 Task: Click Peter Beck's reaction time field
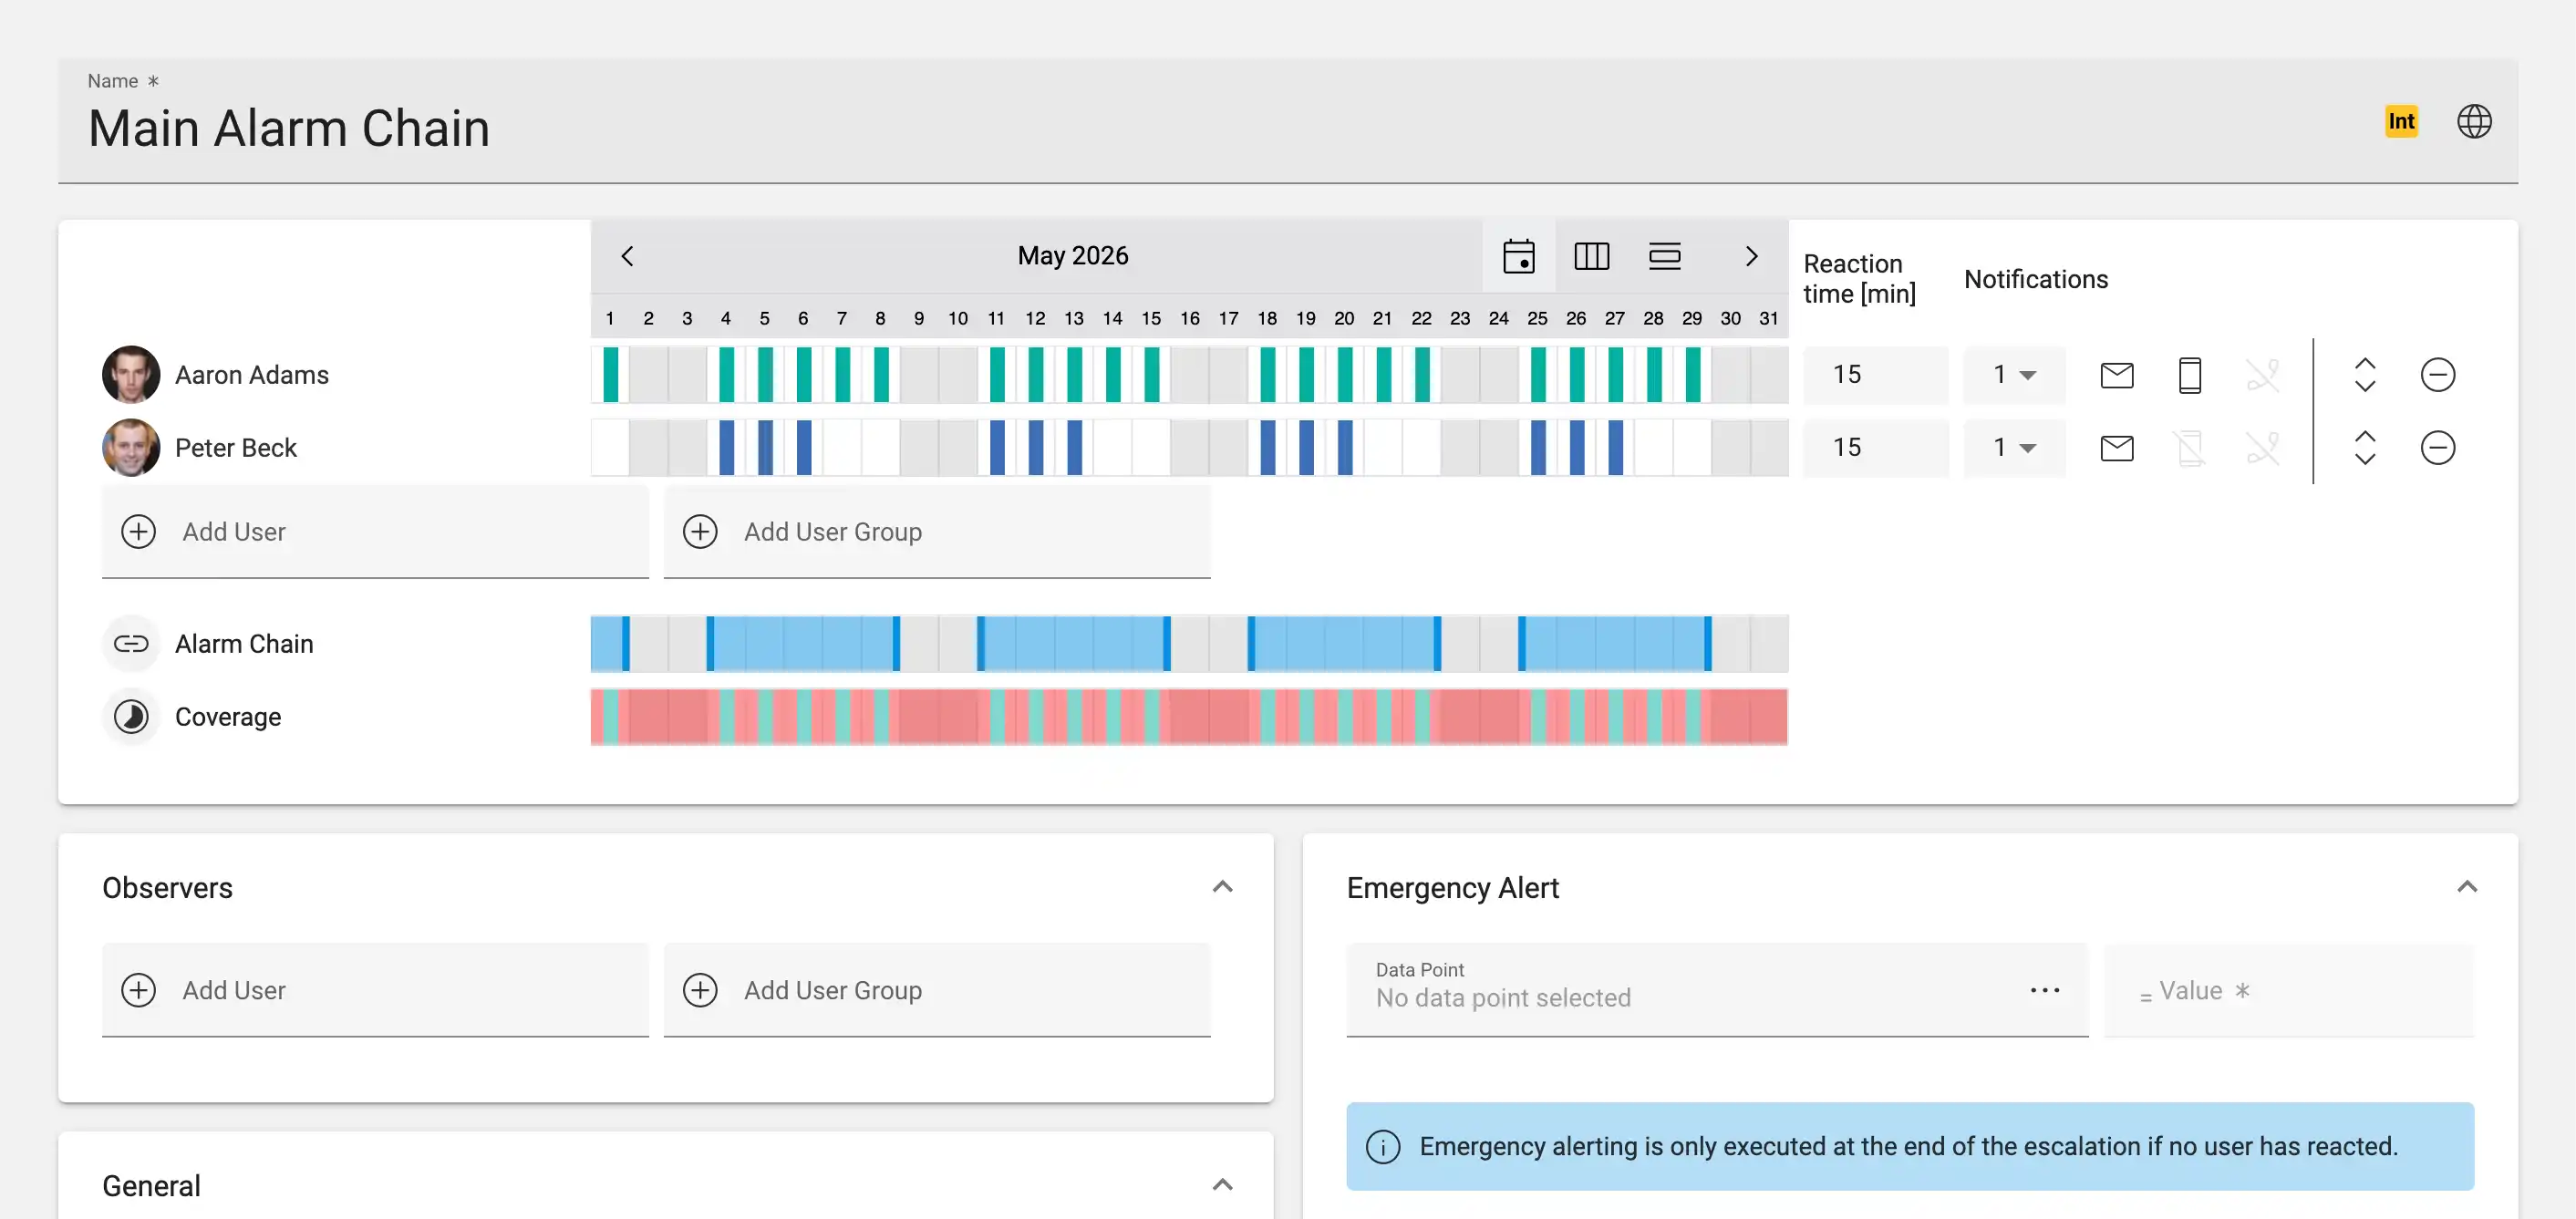pos(1875,448)
